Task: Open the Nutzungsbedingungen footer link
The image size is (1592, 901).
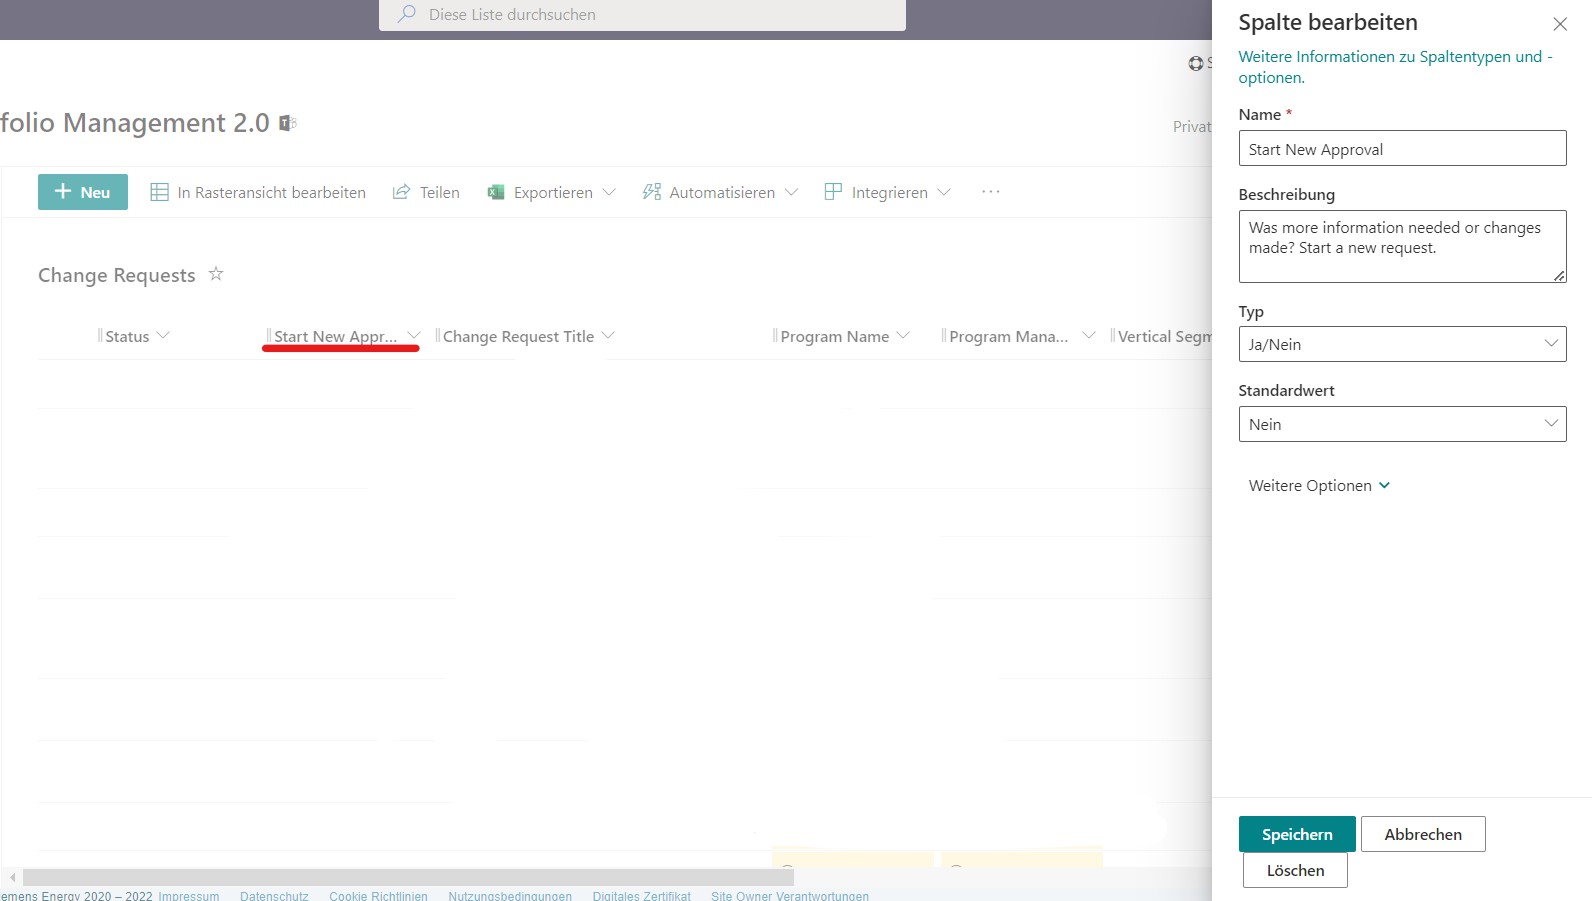Action: tap(510, 895)
